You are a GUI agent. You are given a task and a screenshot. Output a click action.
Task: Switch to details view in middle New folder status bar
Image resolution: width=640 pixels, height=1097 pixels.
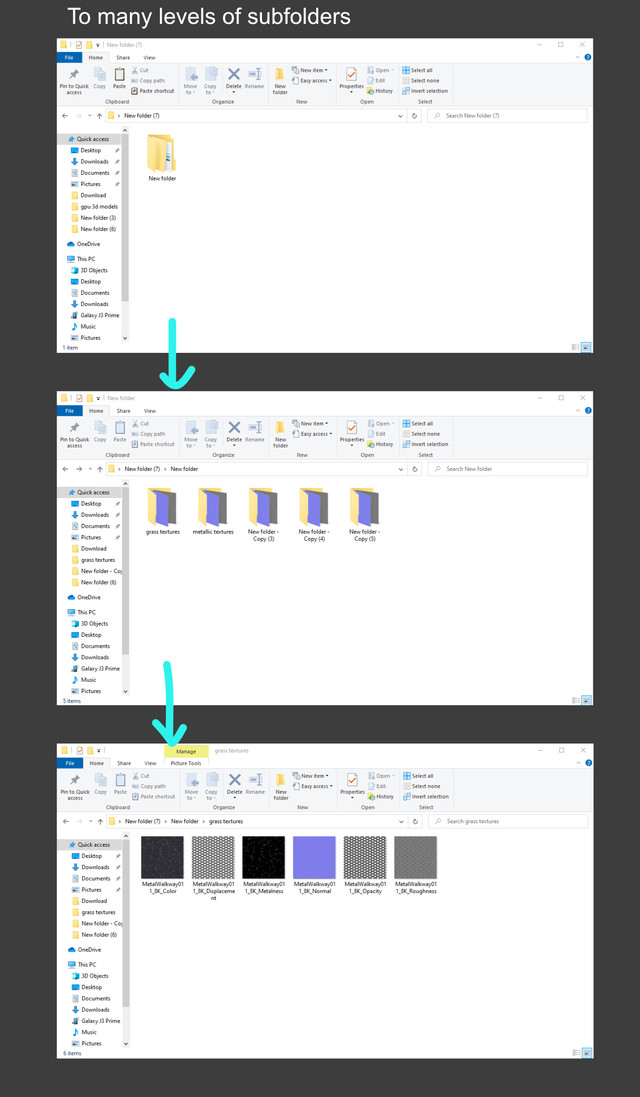[x=576, y=700]
